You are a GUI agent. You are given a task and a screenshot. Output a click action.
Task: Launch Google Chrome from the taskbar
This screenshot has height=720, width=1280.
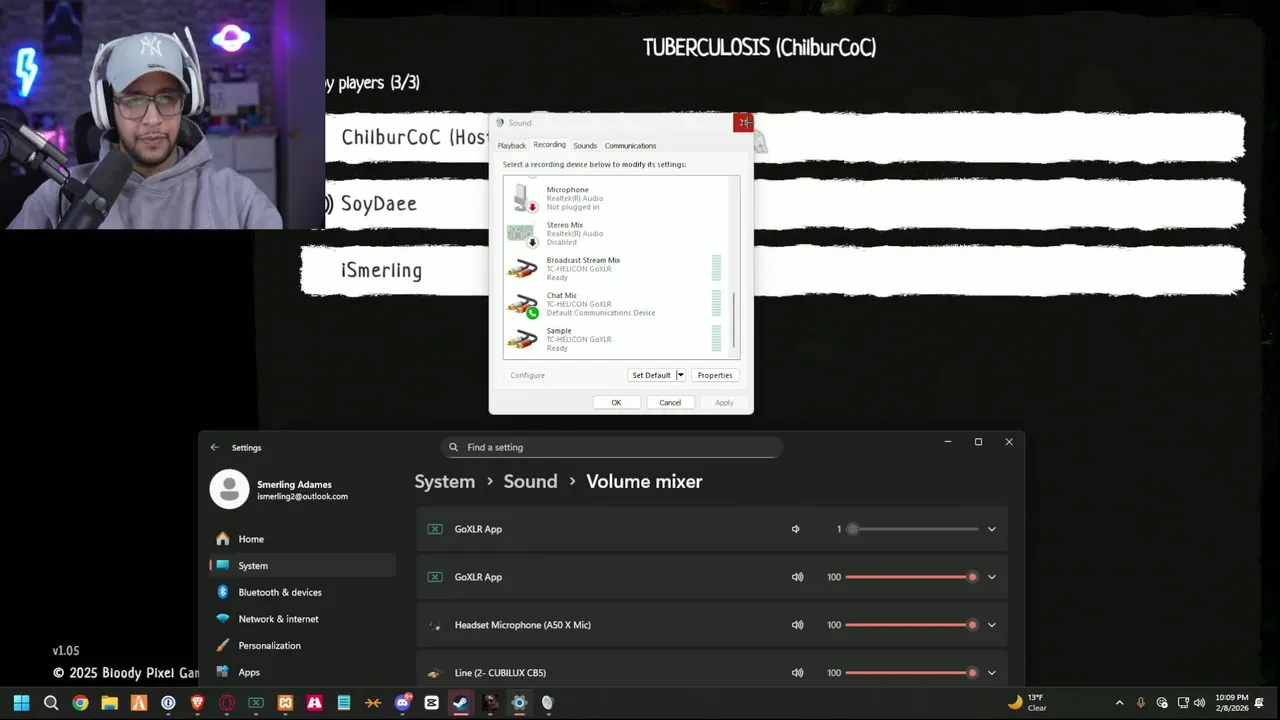point(80,703)
